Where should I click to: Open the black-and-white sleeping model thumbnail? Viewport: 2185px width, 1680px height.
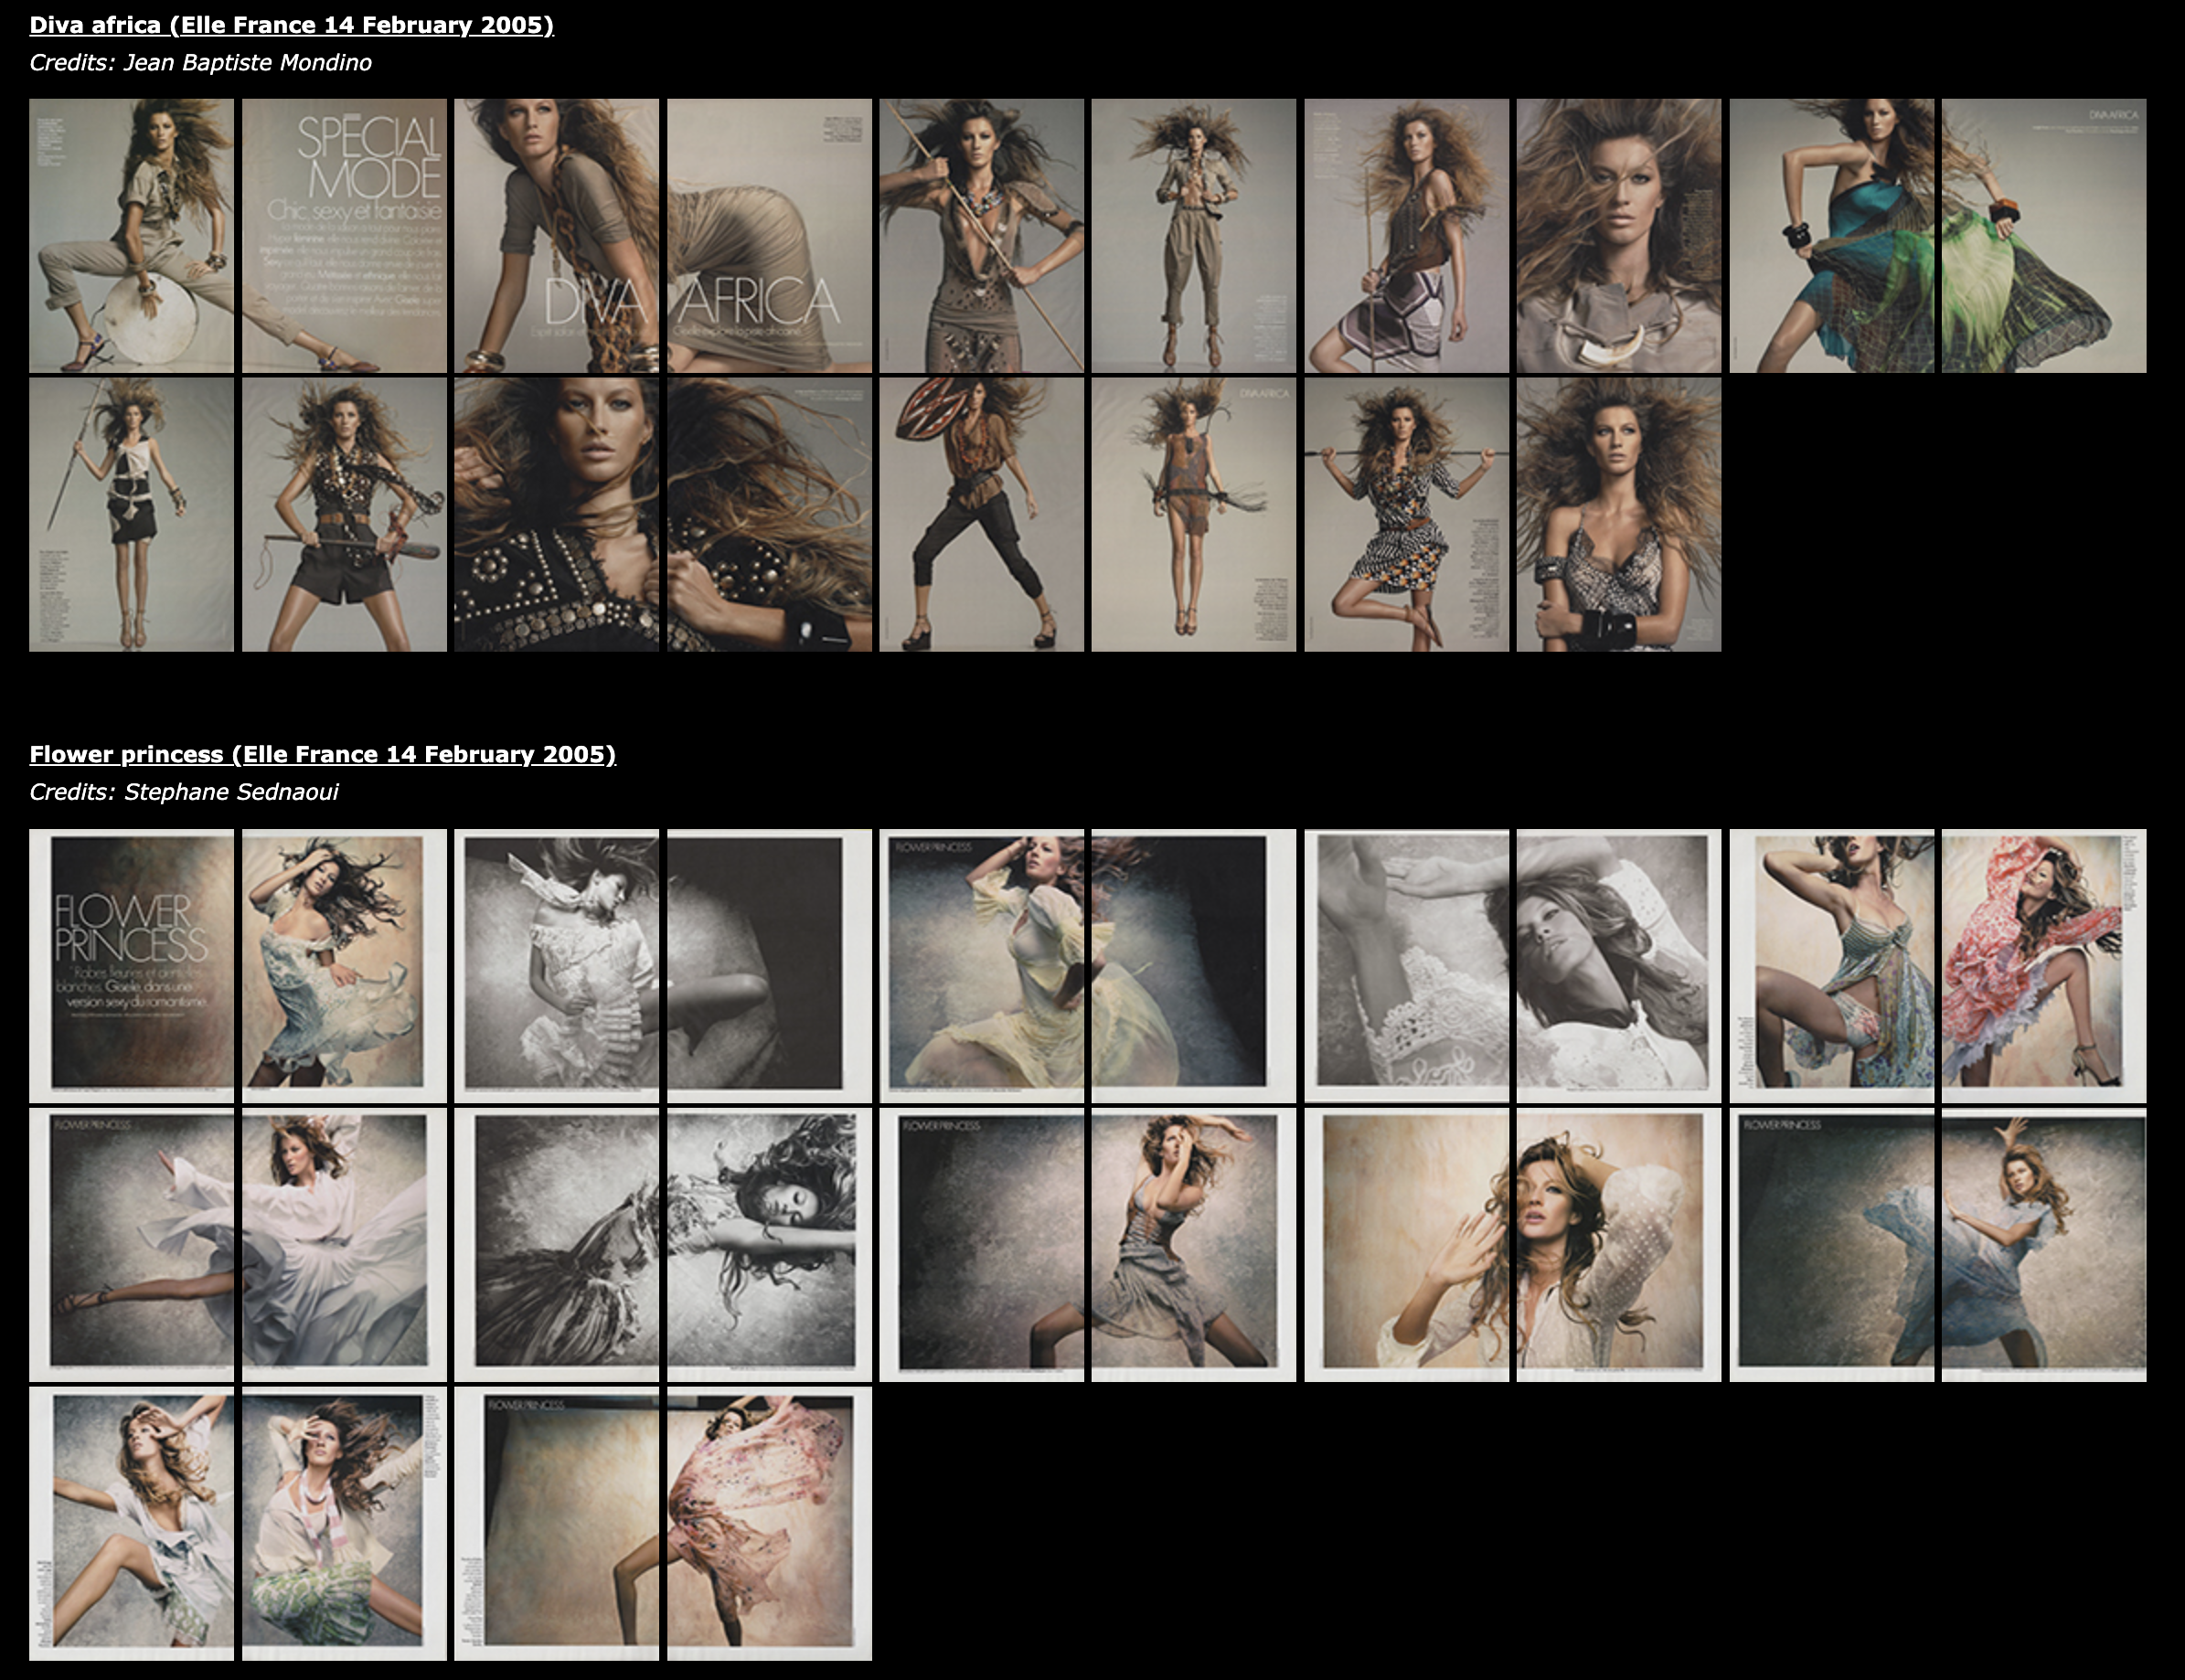(769, 1244)
